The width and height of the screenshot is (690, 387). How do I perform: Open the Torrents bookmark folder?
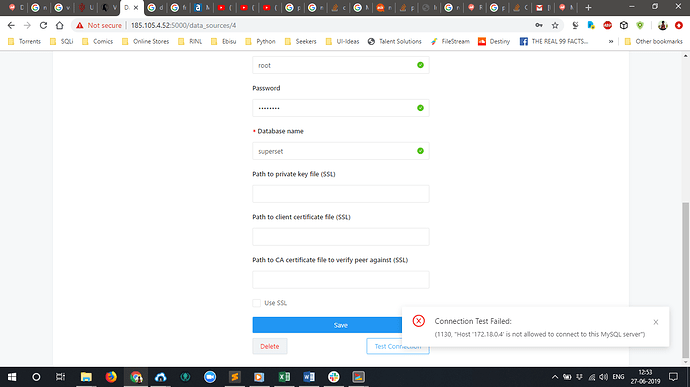pyautogui.click(x=25, y=41)
